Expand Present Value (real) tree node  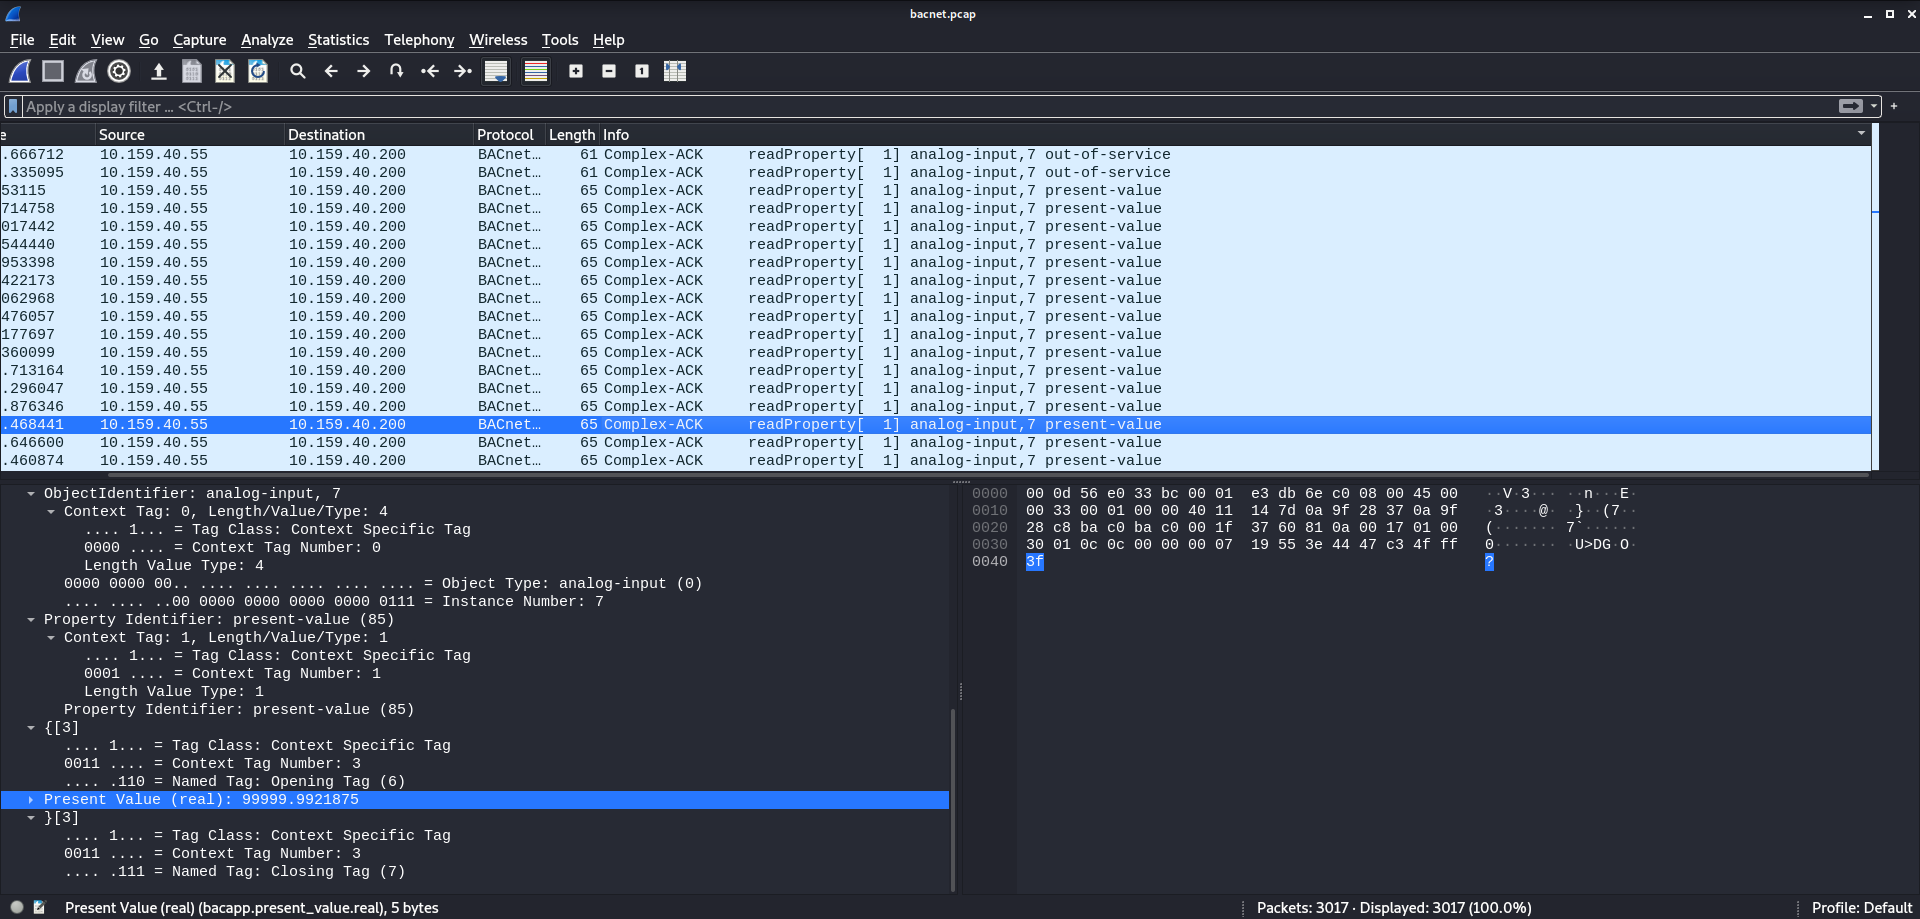[x=31, y=799]
